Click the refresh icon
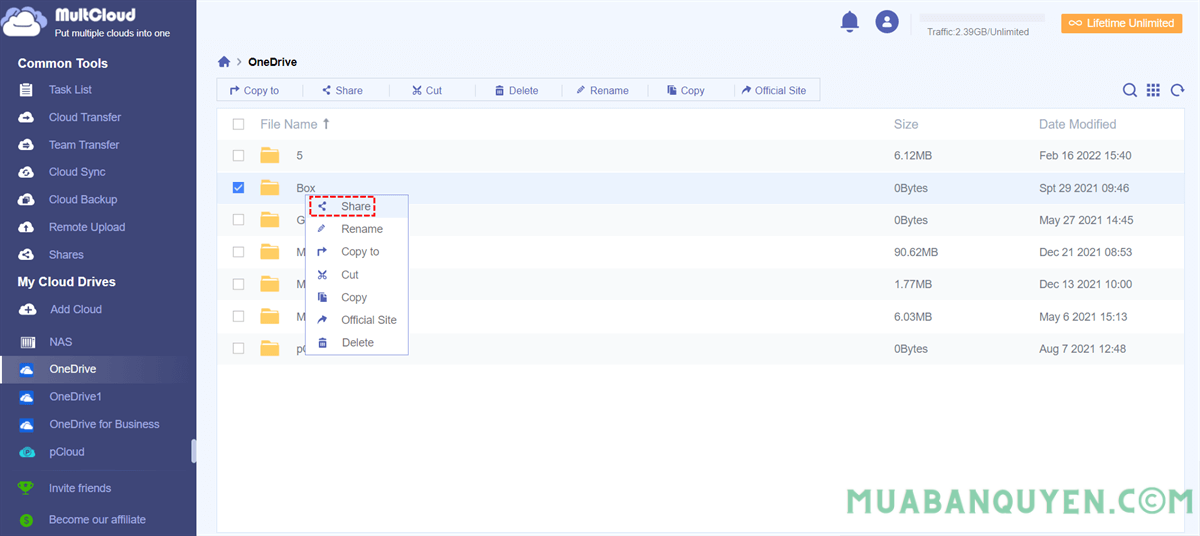Viewport: 1200px width, 536px height. 1177,90
